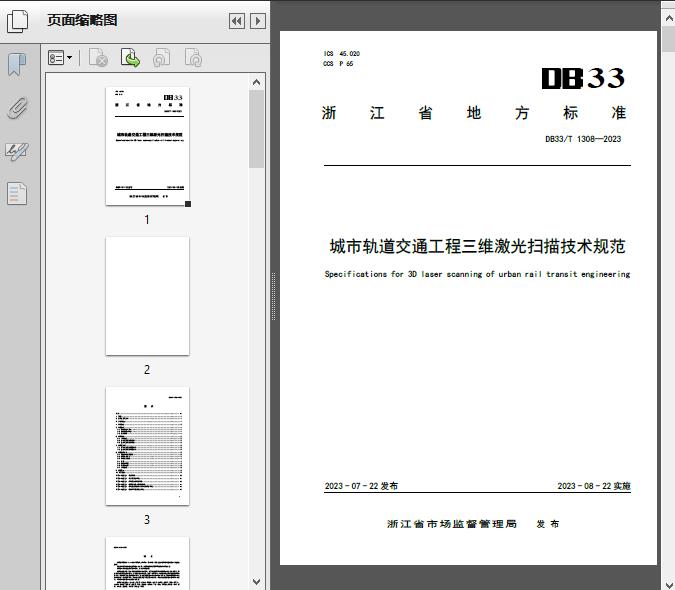Open the thumbnail options menu dropdown
The image size is (675, 590).
pyautogui.click(x=60, y=58)
